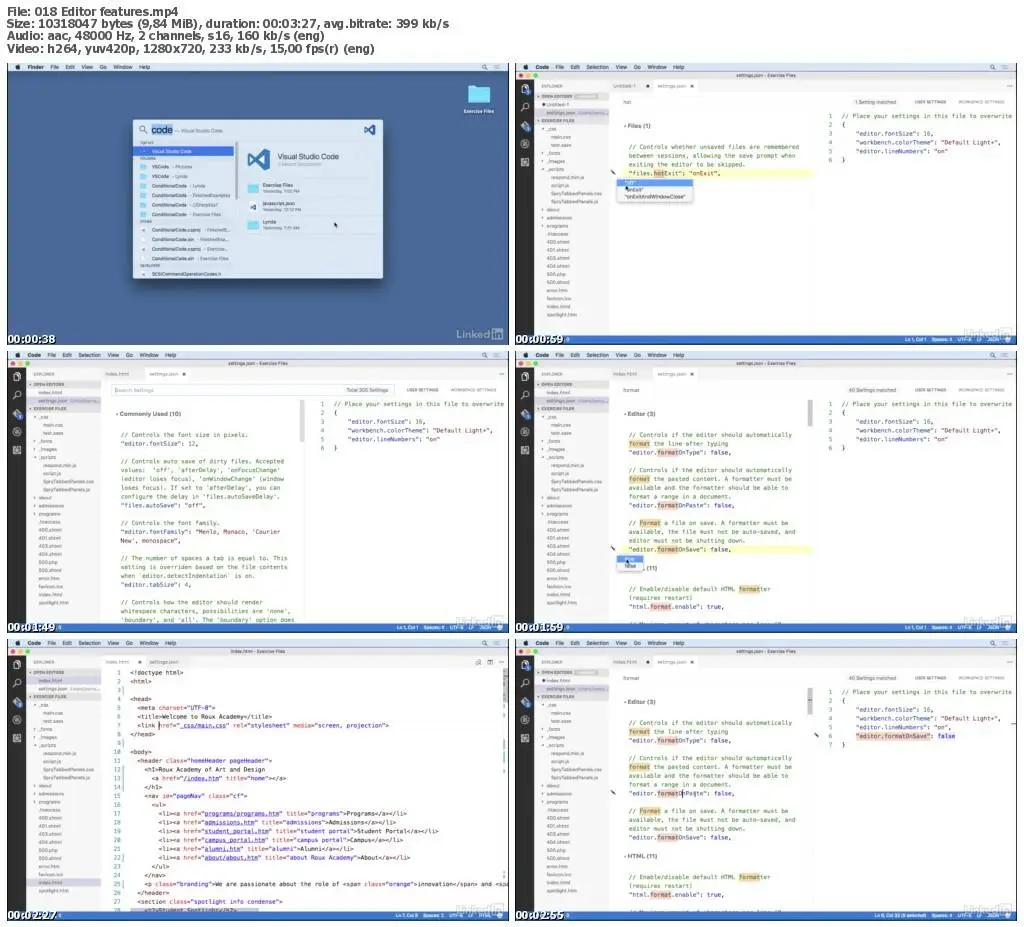Image resolution: width=1024 pixels, height=927 pixels.
Task: Click Search Settings field in 00:01:49 frame
Action: [x=253, y=390]
